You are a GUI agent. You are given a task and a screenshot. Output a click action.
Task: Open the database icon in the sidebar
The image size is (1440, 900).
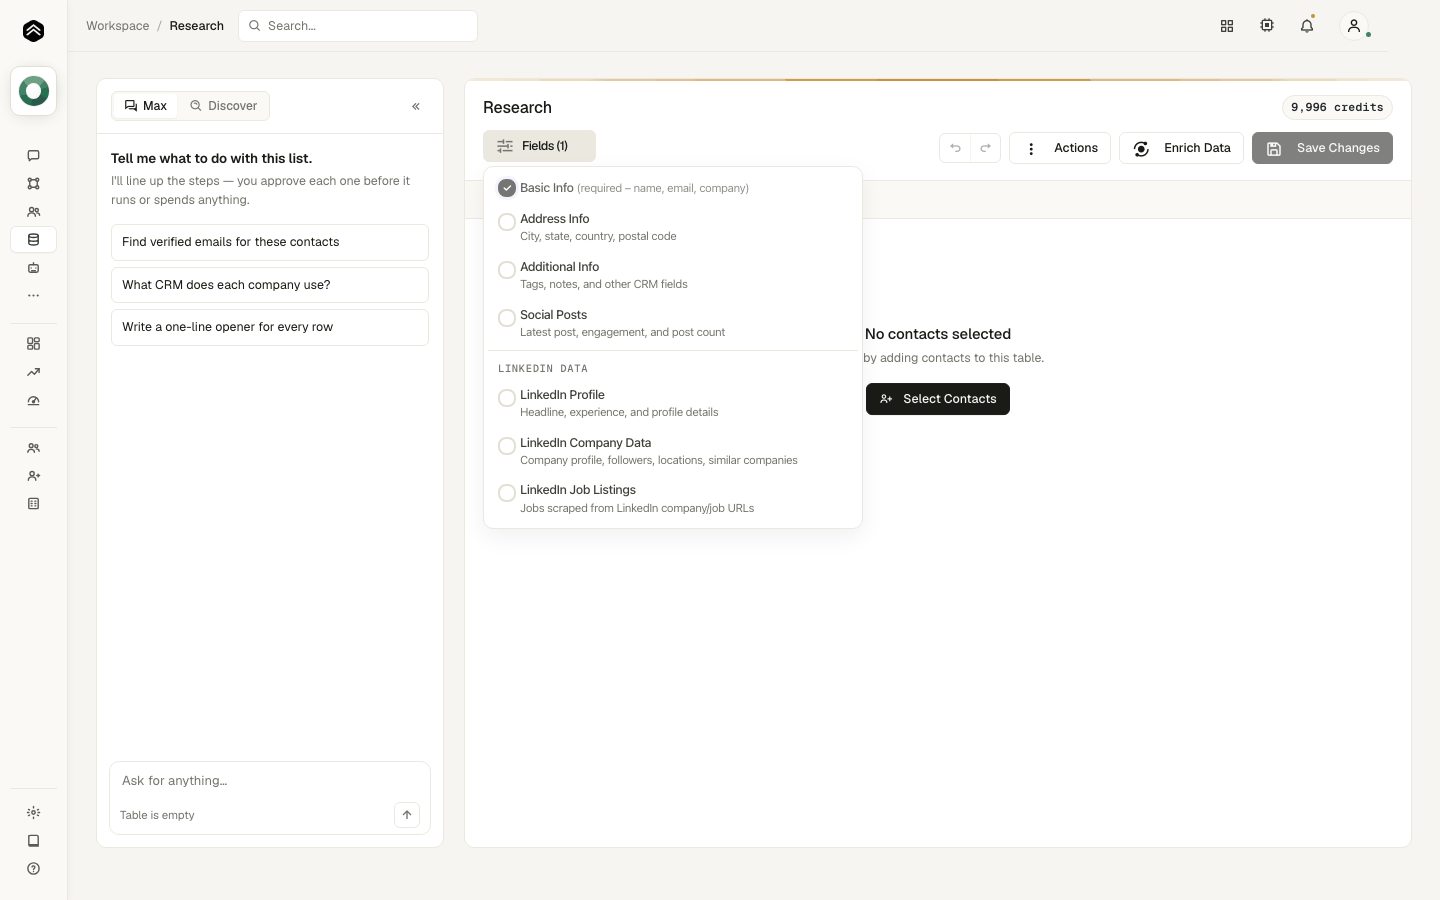coord(33,240)
